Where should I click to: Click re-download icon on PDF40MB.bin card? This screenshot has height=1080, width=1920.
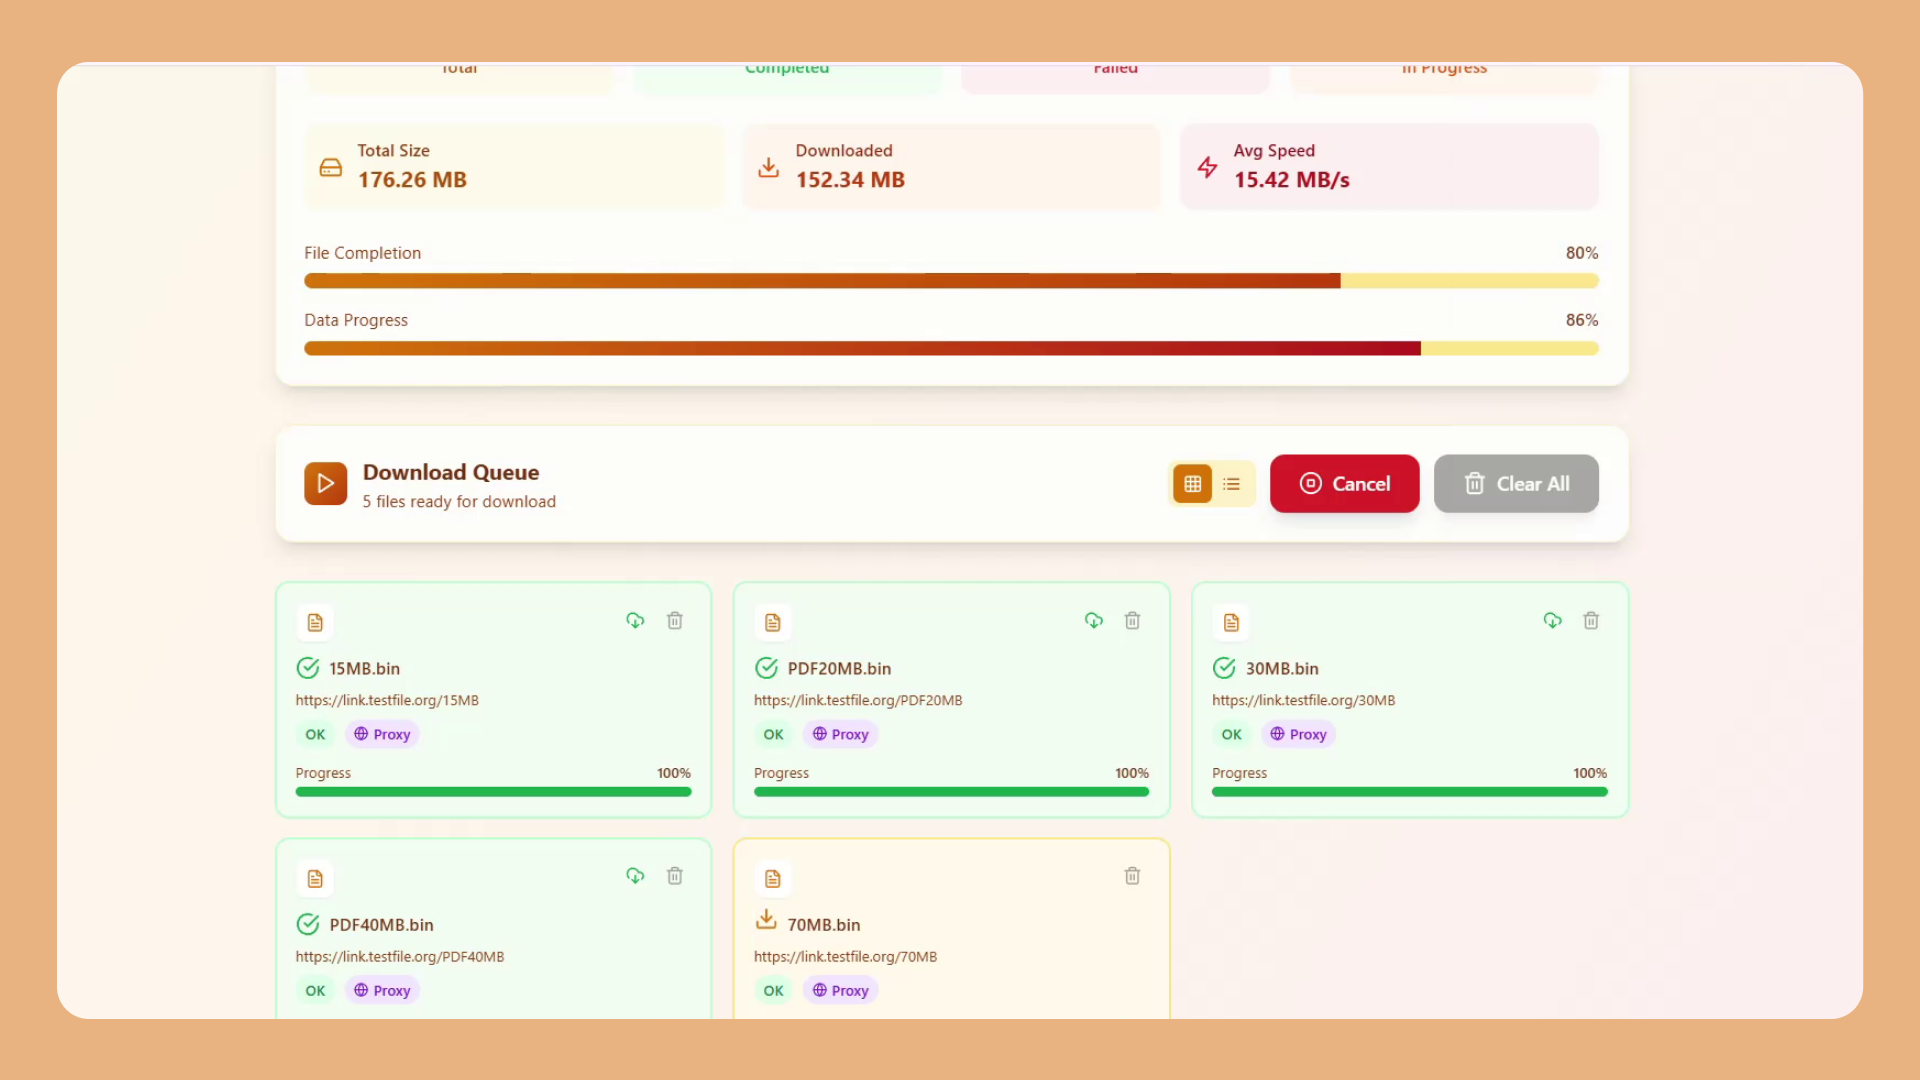click(x=635, y=876)
